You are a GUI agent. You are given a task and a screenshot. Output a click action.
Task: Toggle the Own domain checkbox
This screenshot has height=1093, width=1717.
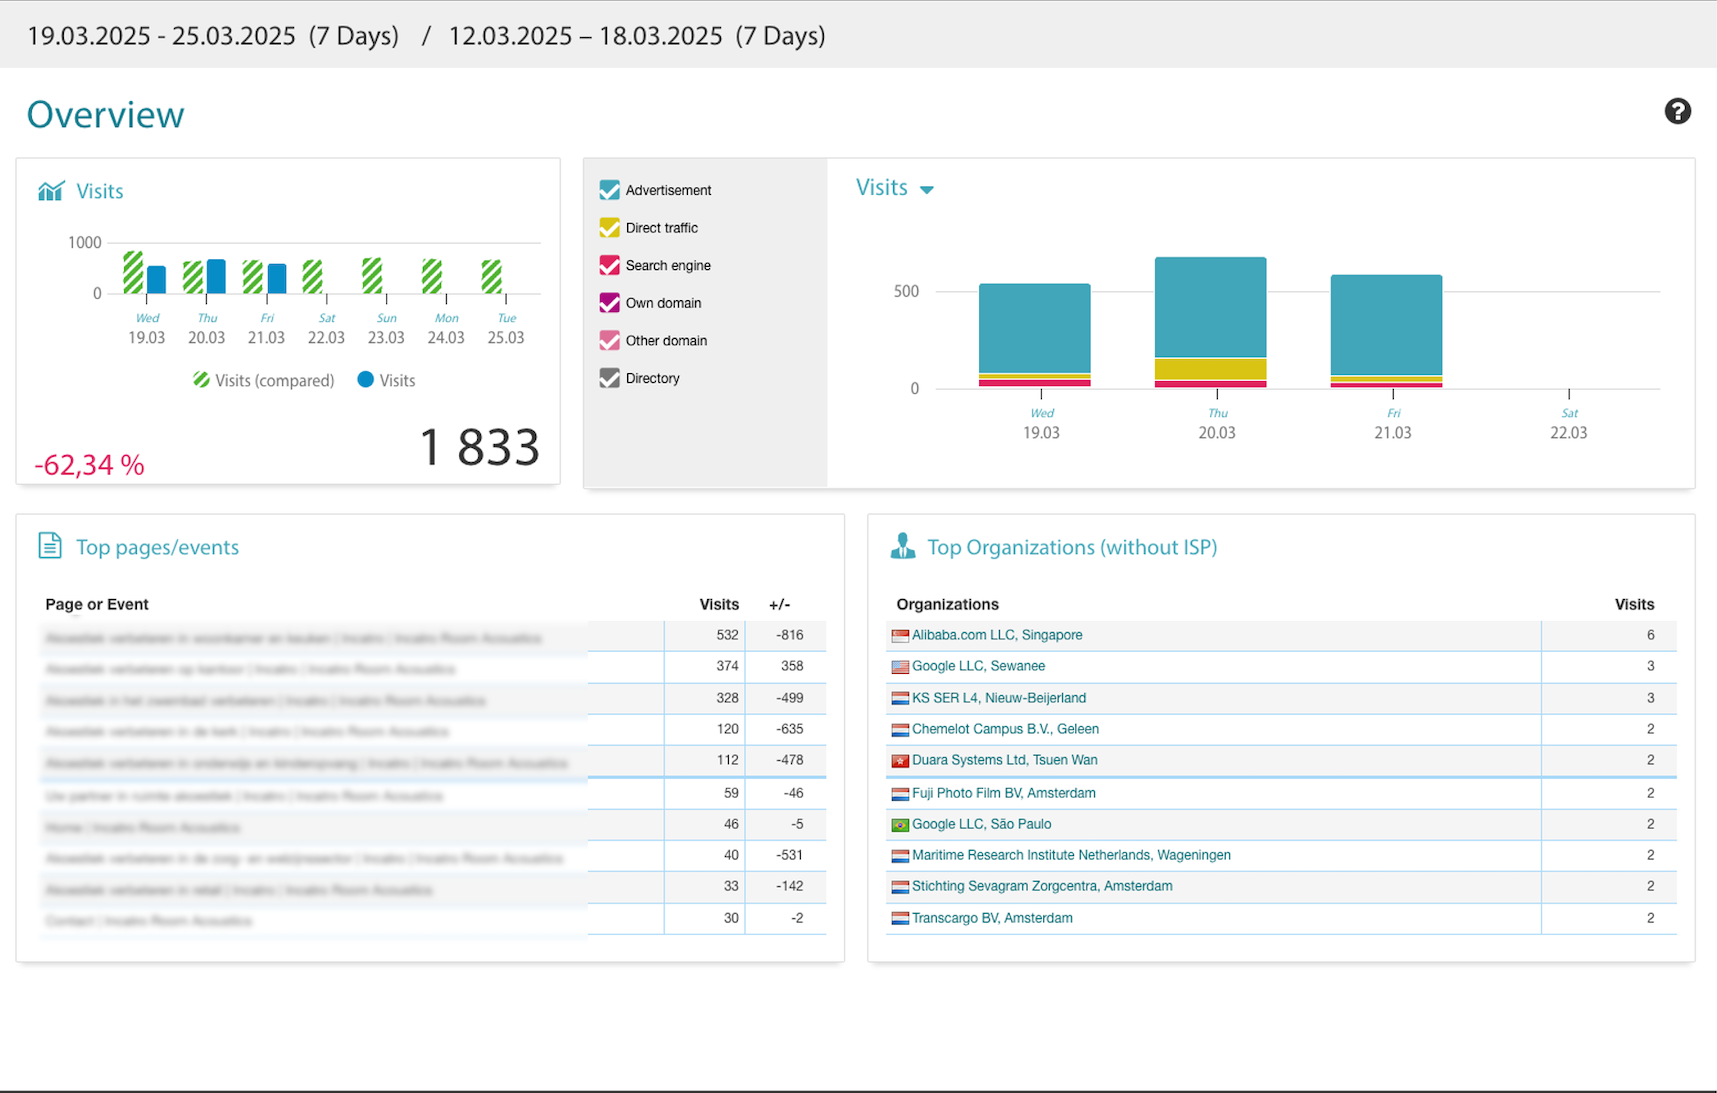609,302
